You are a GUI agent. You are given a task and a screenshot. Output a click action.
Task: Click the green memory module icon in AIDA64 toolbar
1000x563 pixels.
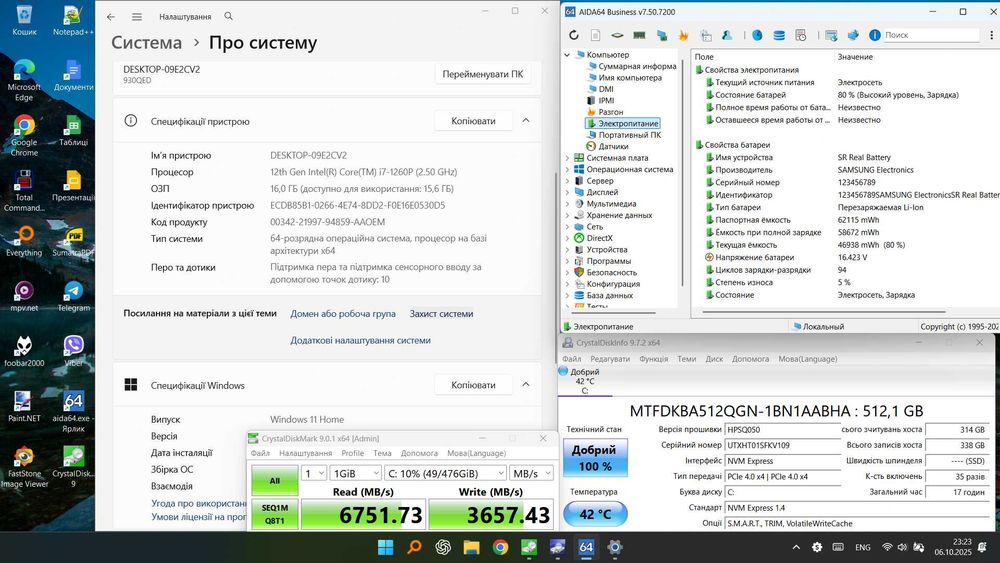click(x=639, y=35)
